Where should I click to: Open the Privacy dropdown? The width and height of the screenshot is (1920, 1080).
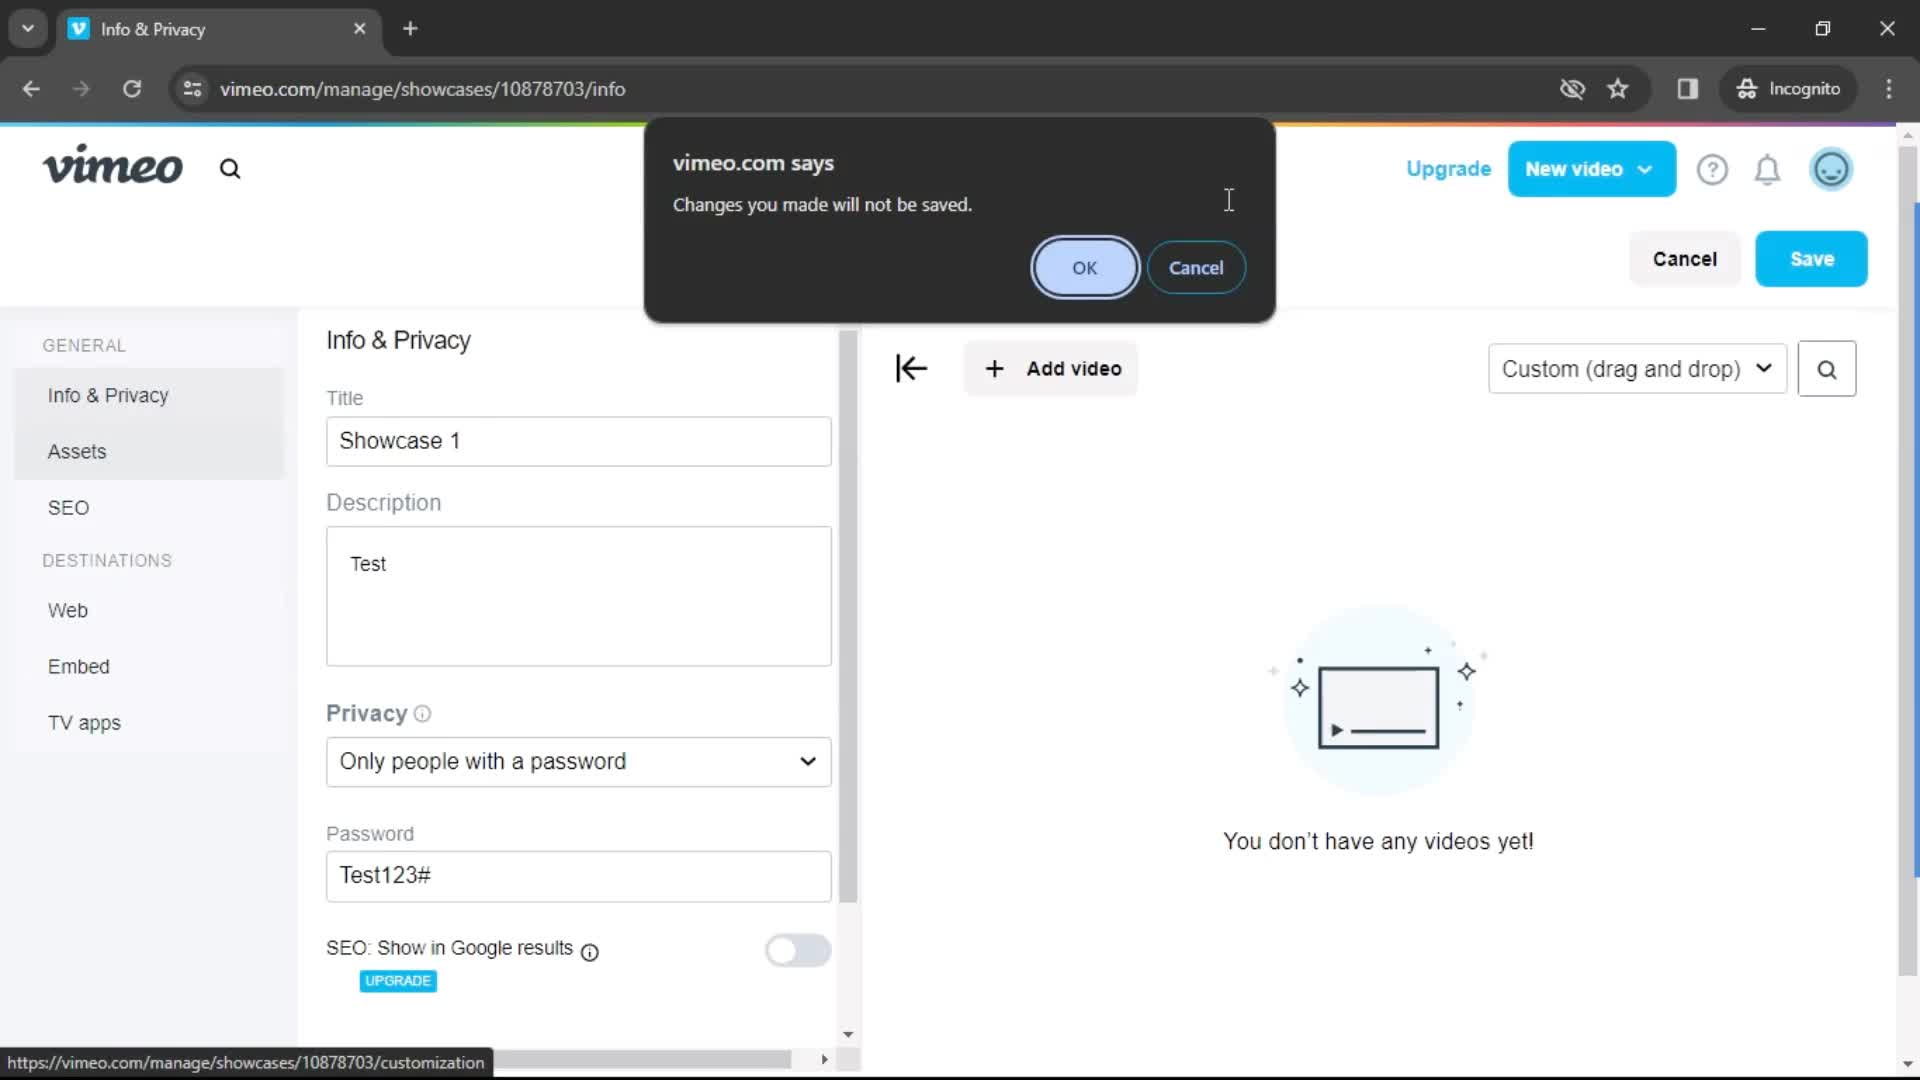(x=578, y=762)
